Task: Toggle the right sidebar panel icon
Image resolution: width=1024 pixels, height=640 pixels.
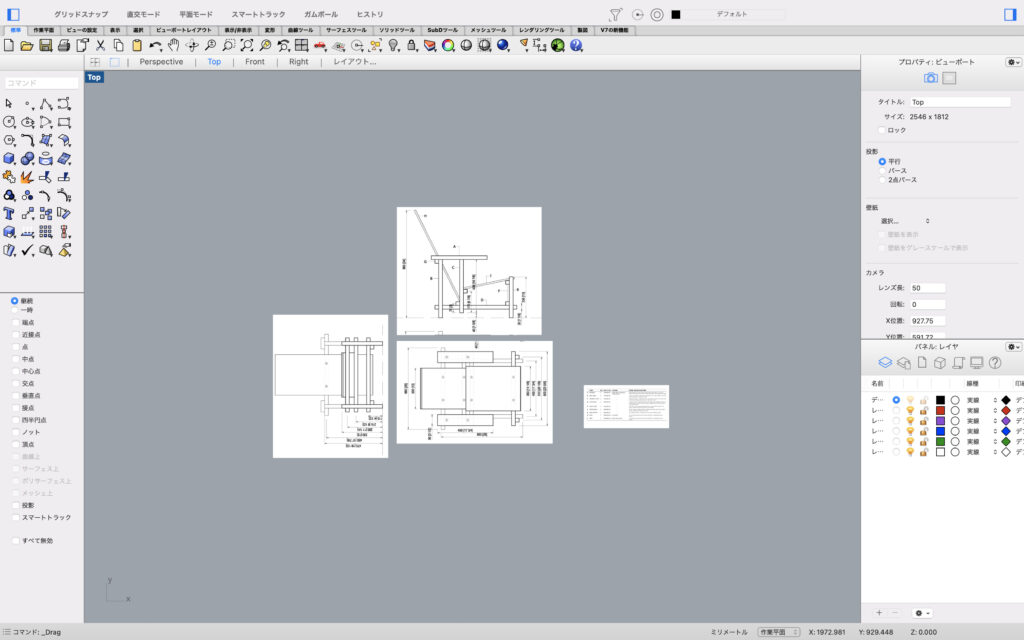Action: pos(1010,14)
